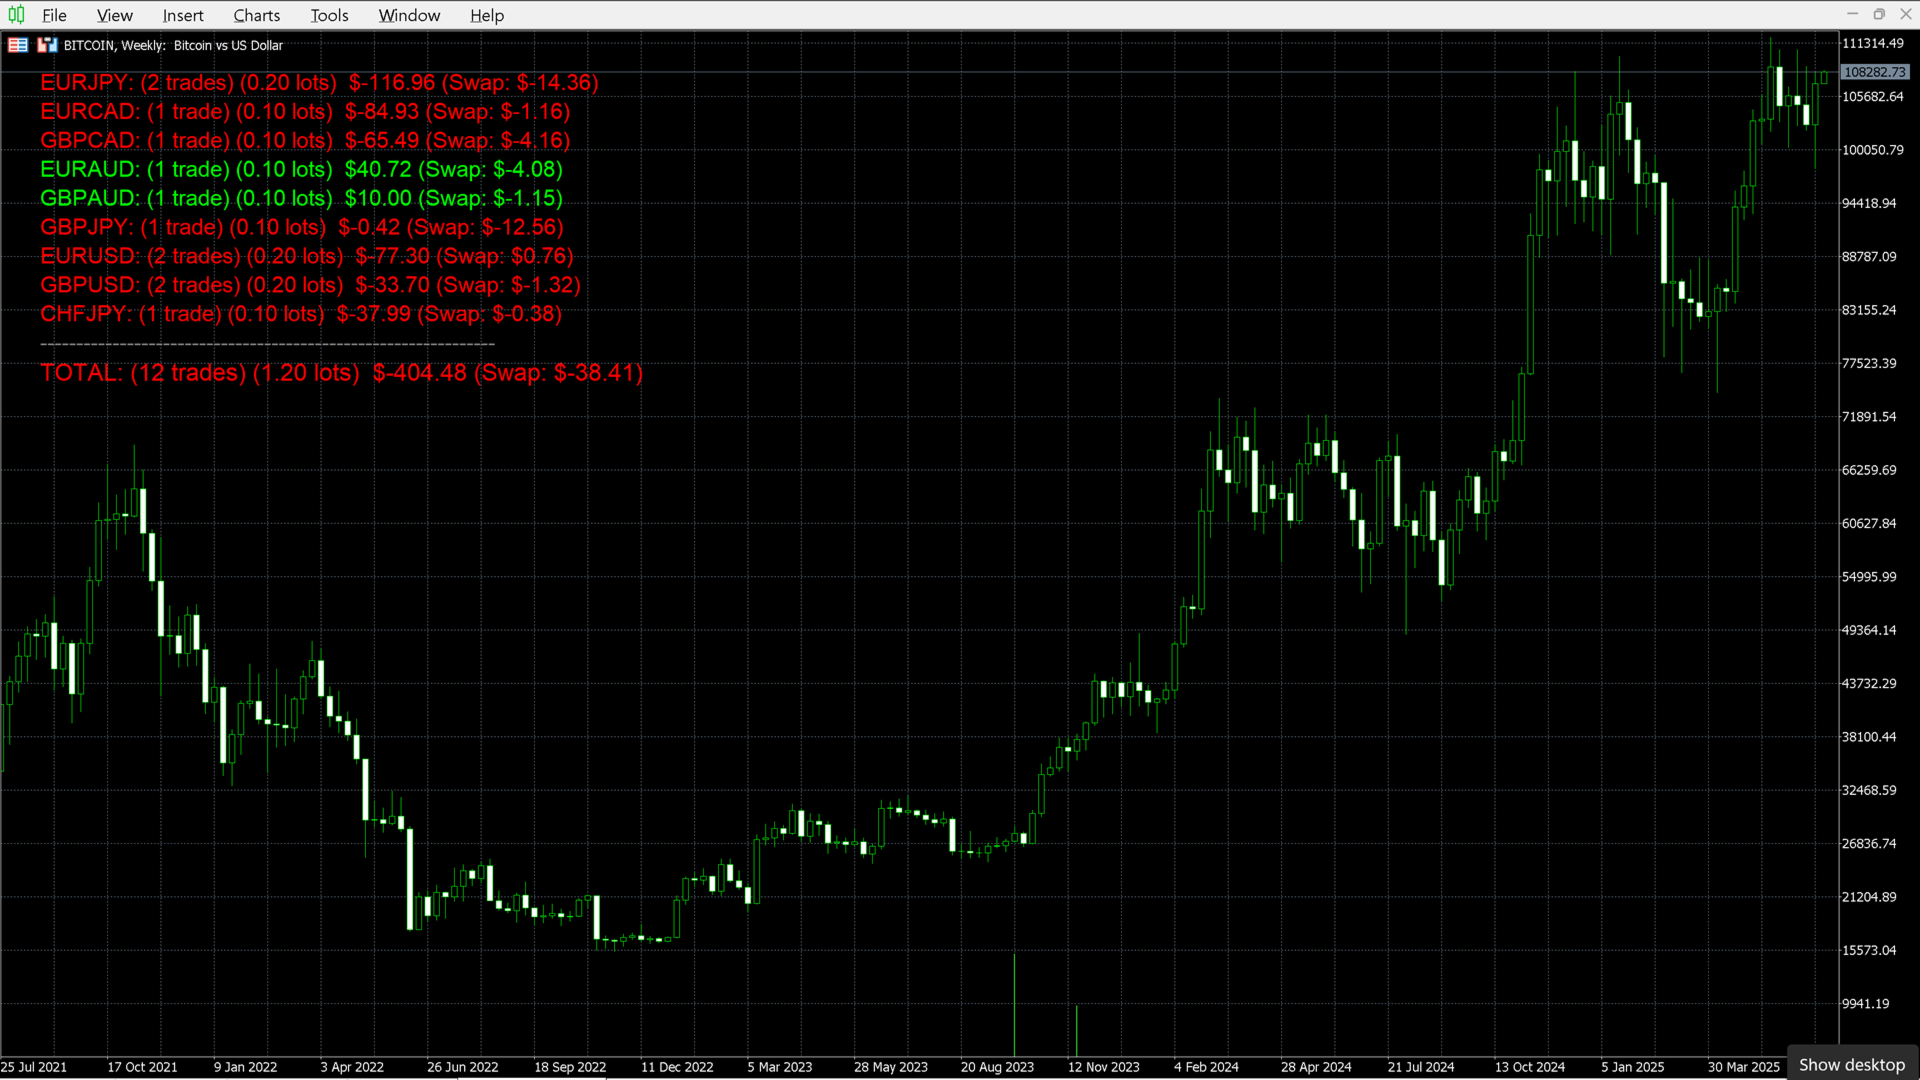1920x1080 pixels.
Task: Open the View menu
Action: pyautogui.click(x=114, y=15)
